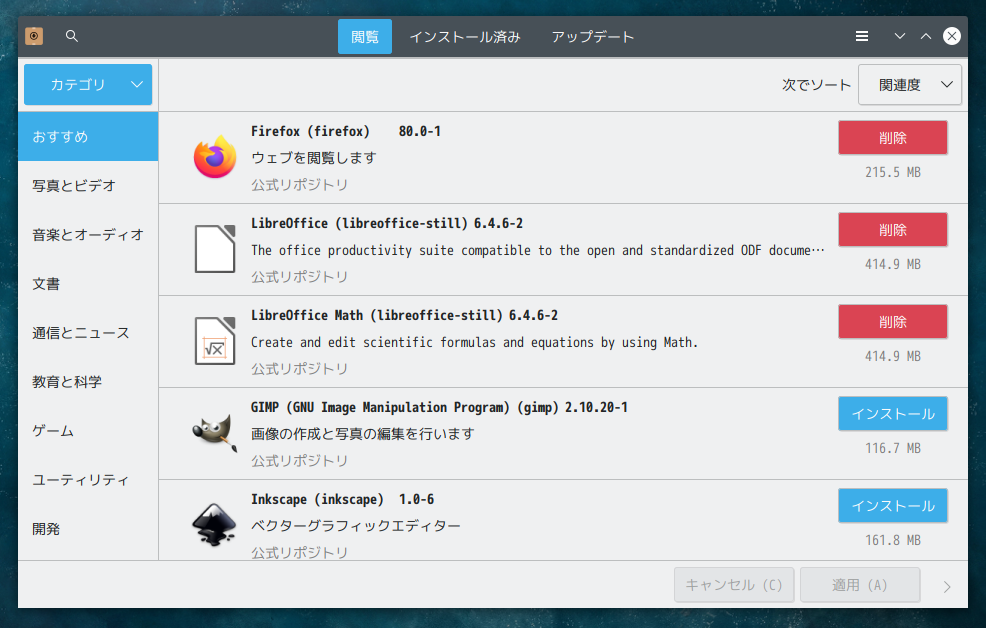Open the search magnifier icon
986x628 pixels.
tap(72, 36)
